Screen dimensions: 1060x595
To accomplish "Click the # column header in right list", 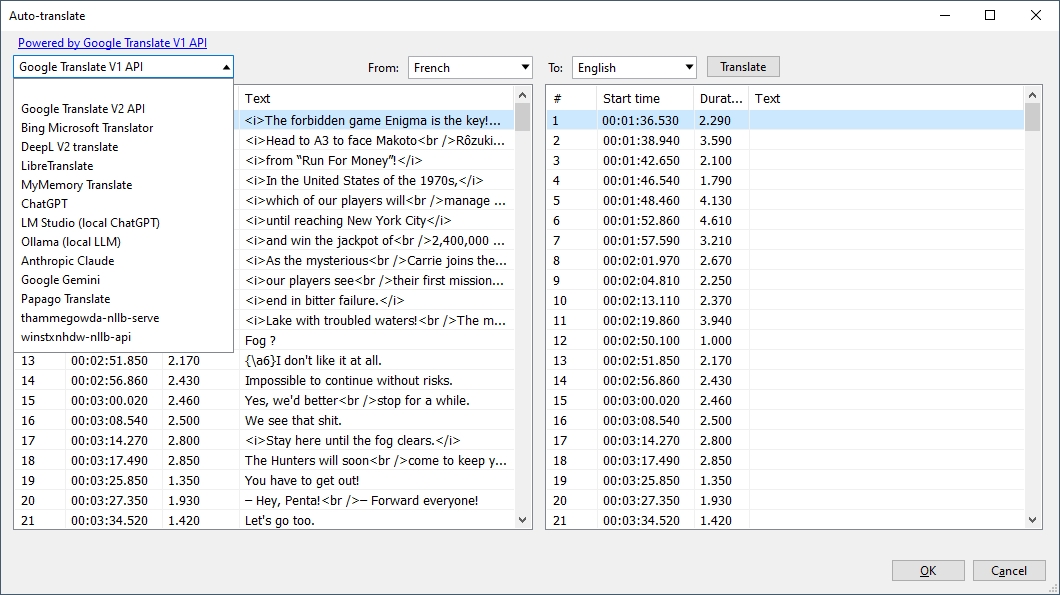I will [571, 99].
